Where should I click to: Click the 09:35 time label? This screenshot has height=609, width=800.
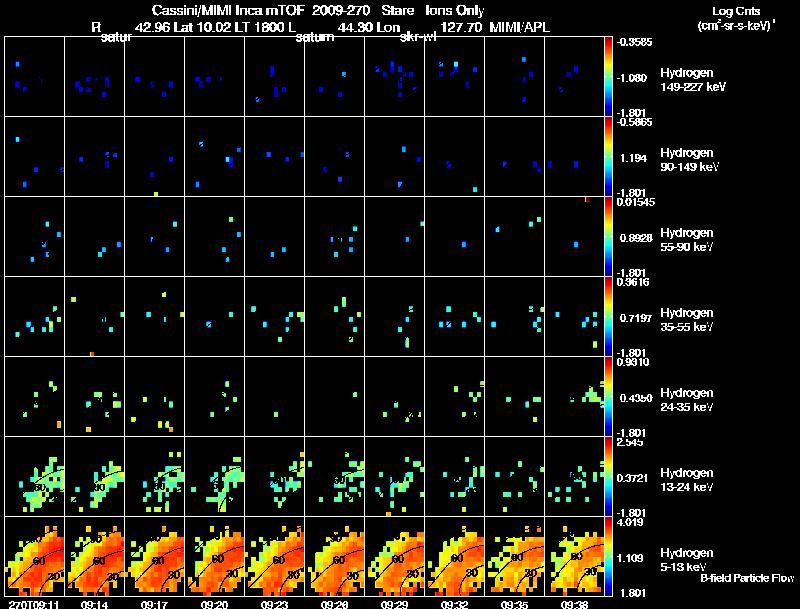tap(514, 604)
